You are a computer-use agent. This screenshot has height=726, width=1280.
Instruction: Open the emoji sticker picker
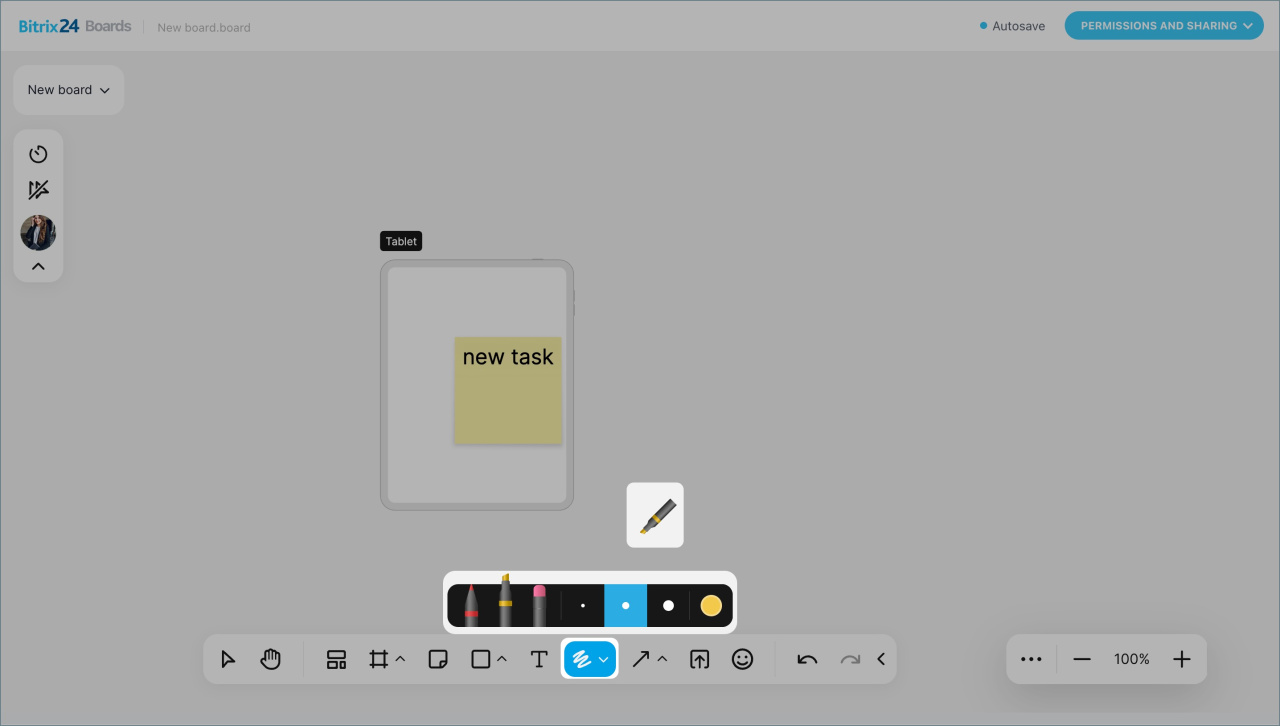(742, 660)
